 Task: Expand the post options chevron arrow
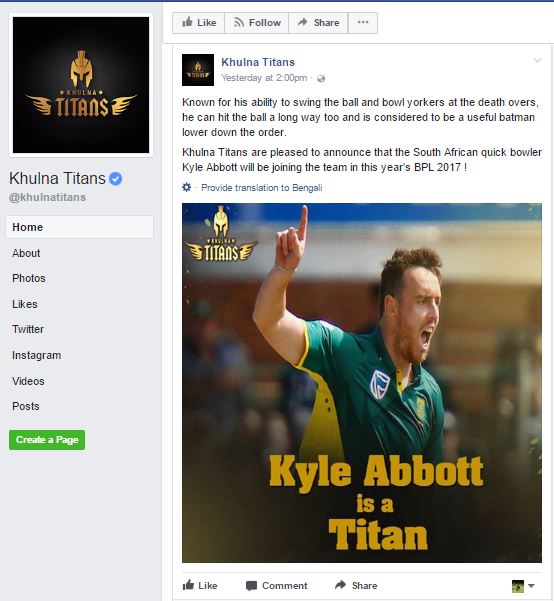[538, 61]
